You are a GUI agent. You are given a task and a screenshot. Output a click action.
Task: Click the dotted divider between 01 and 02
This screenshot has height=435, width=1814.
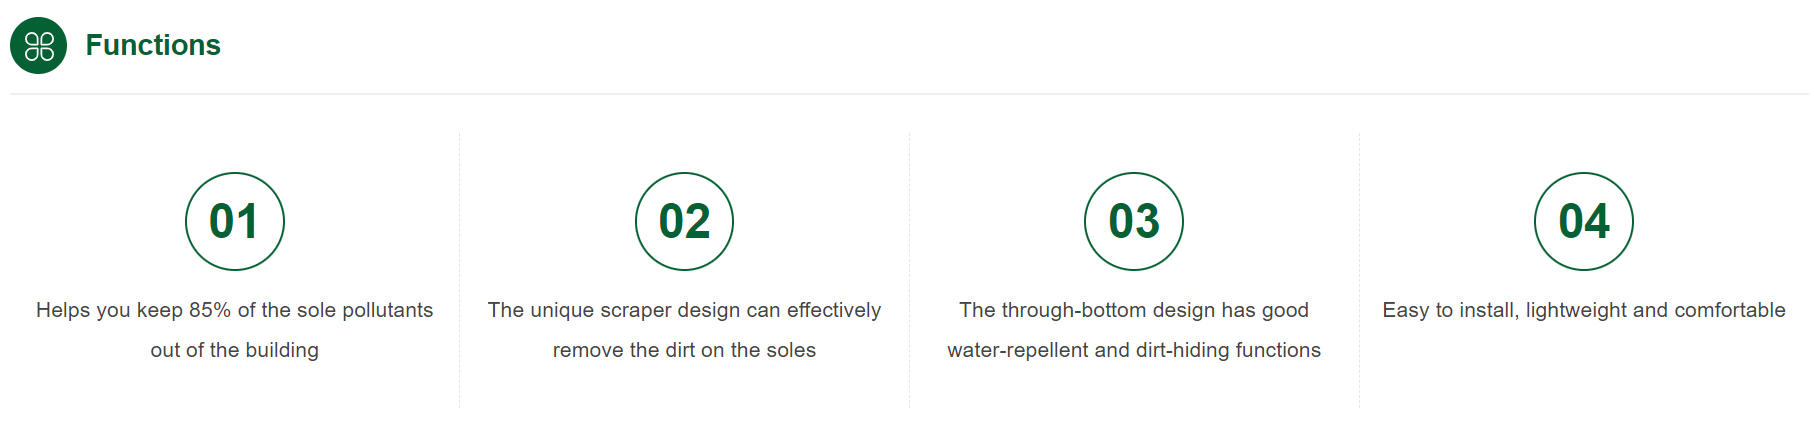[460, 270]
